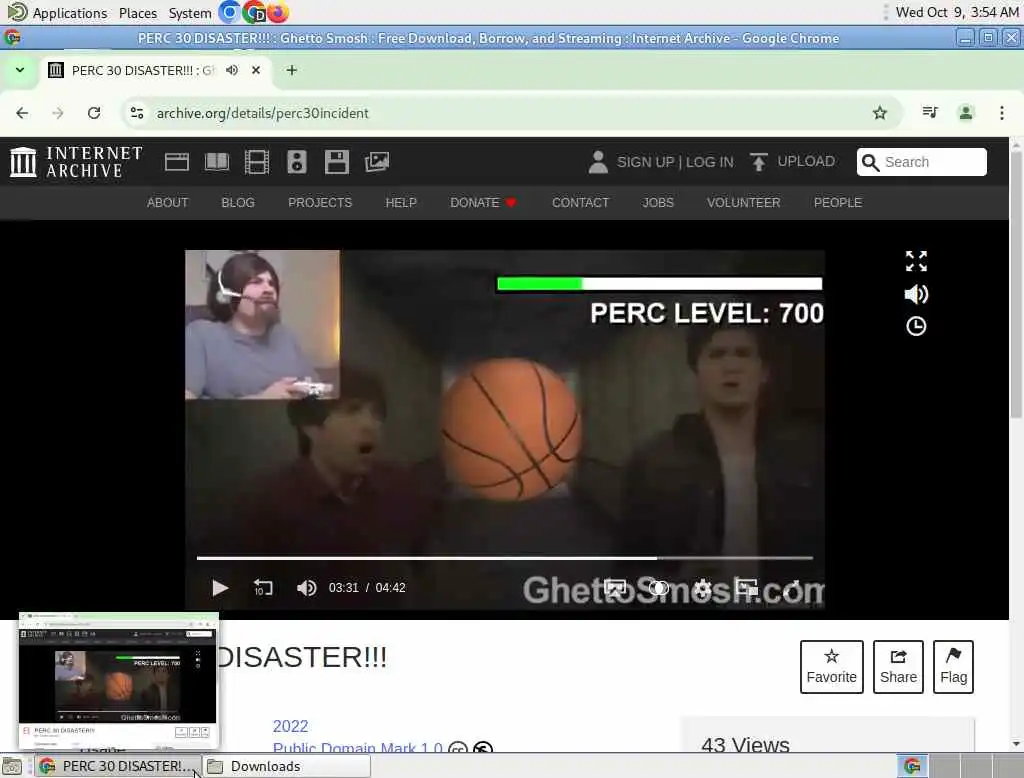Open the tab search dropdown arrow

tap(20, 70)
